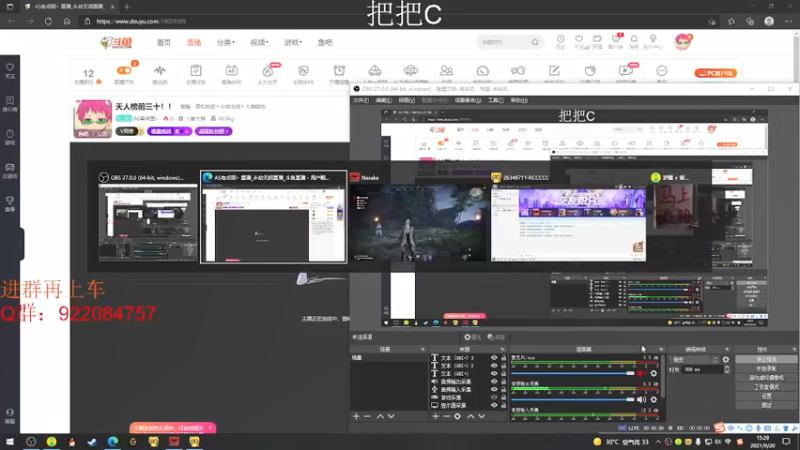The width and height of the screenshot is (800, 450).
Task: Click the transition duration stepper arrows
Action: tap(727, 369)
